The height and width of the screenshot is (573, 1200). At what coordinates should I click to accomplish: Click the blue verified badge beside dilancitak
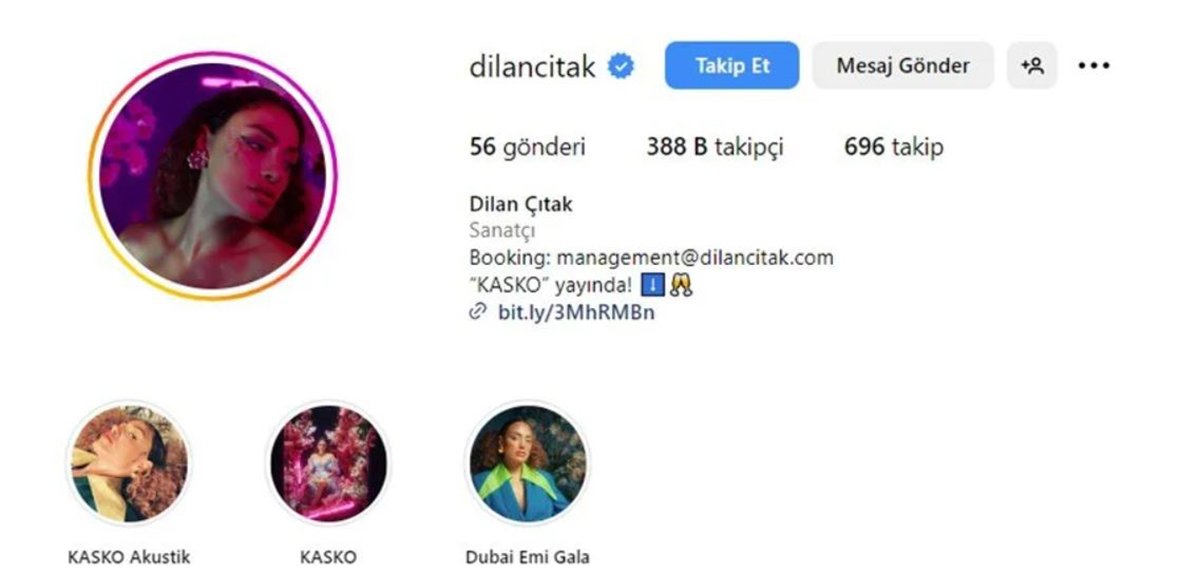[621, 67]
